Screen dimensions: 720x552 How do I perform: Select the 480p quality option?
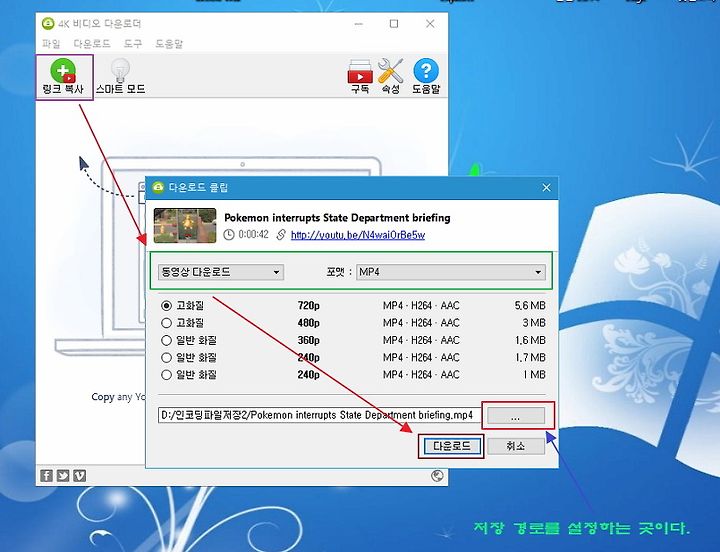coord(166,323)
